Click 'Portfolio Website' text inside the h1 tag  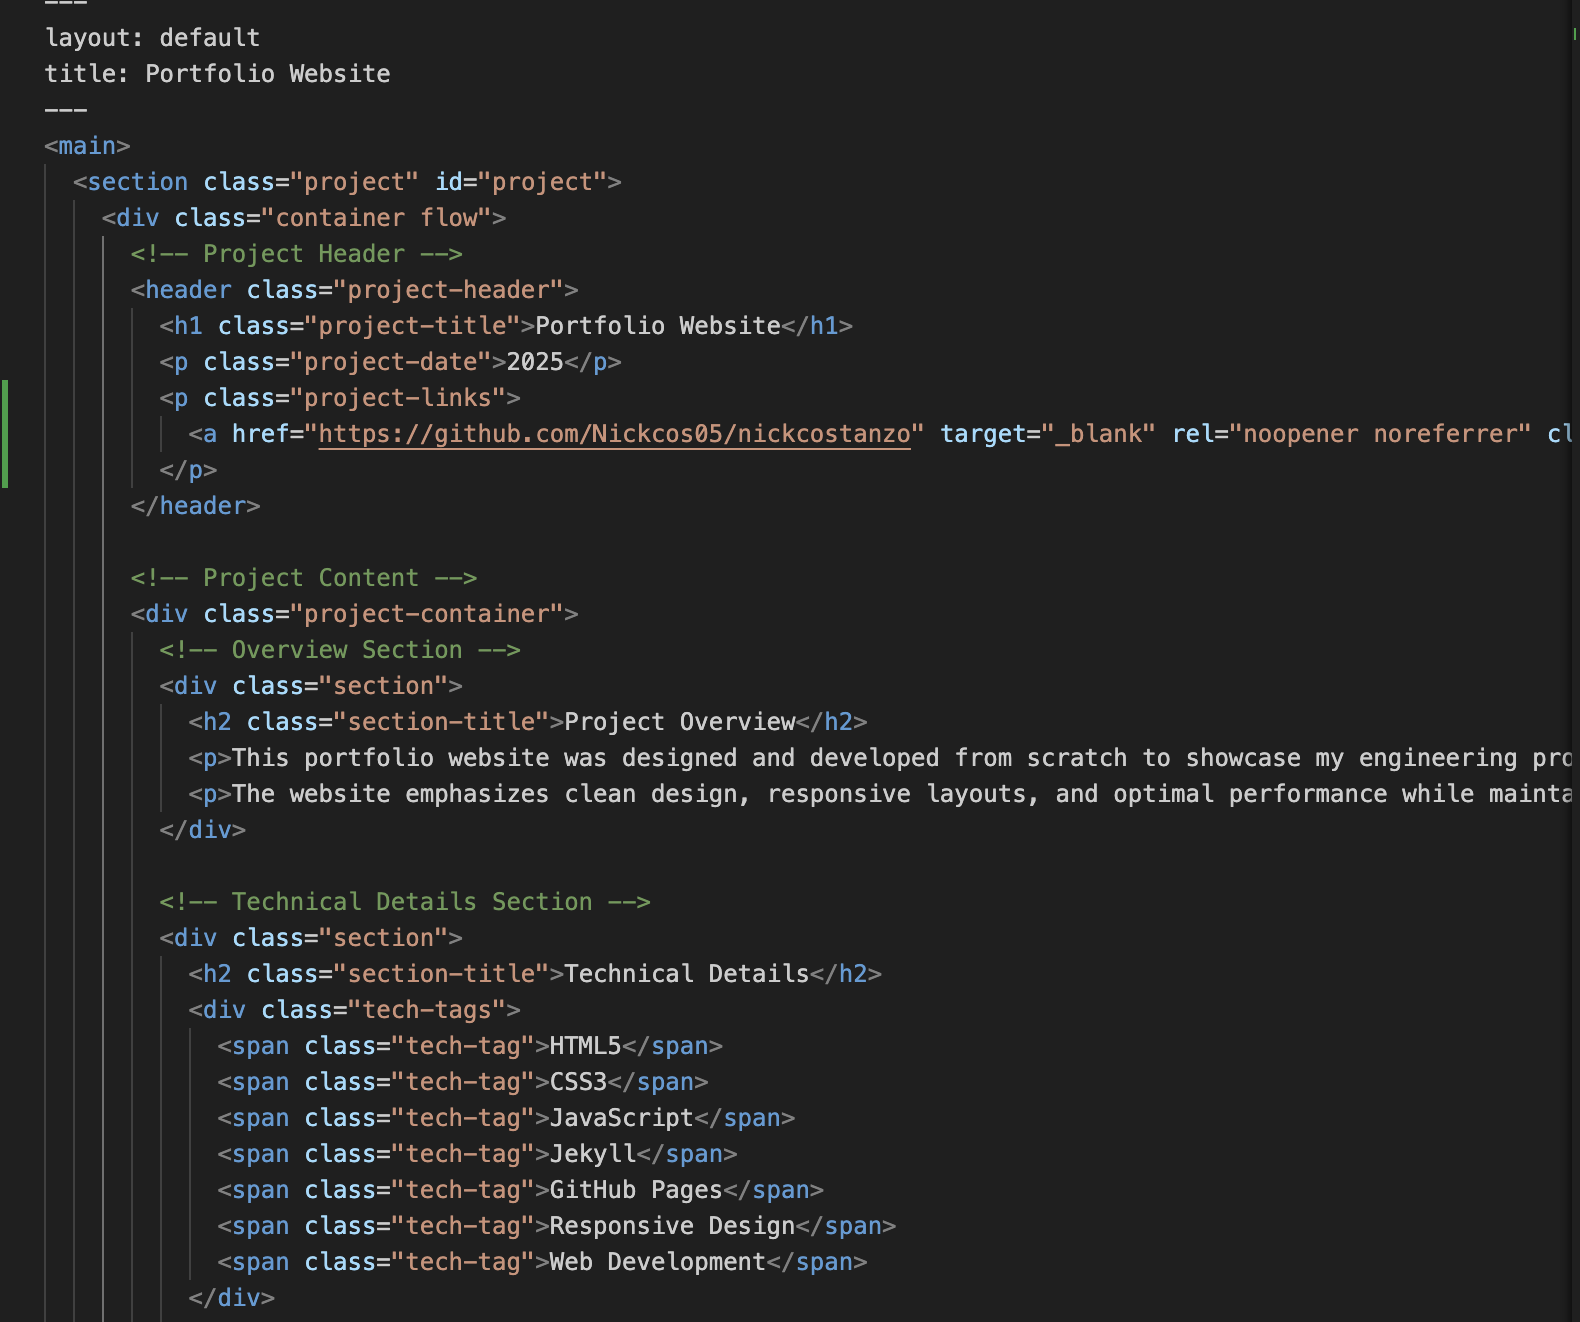coord(657,326)
